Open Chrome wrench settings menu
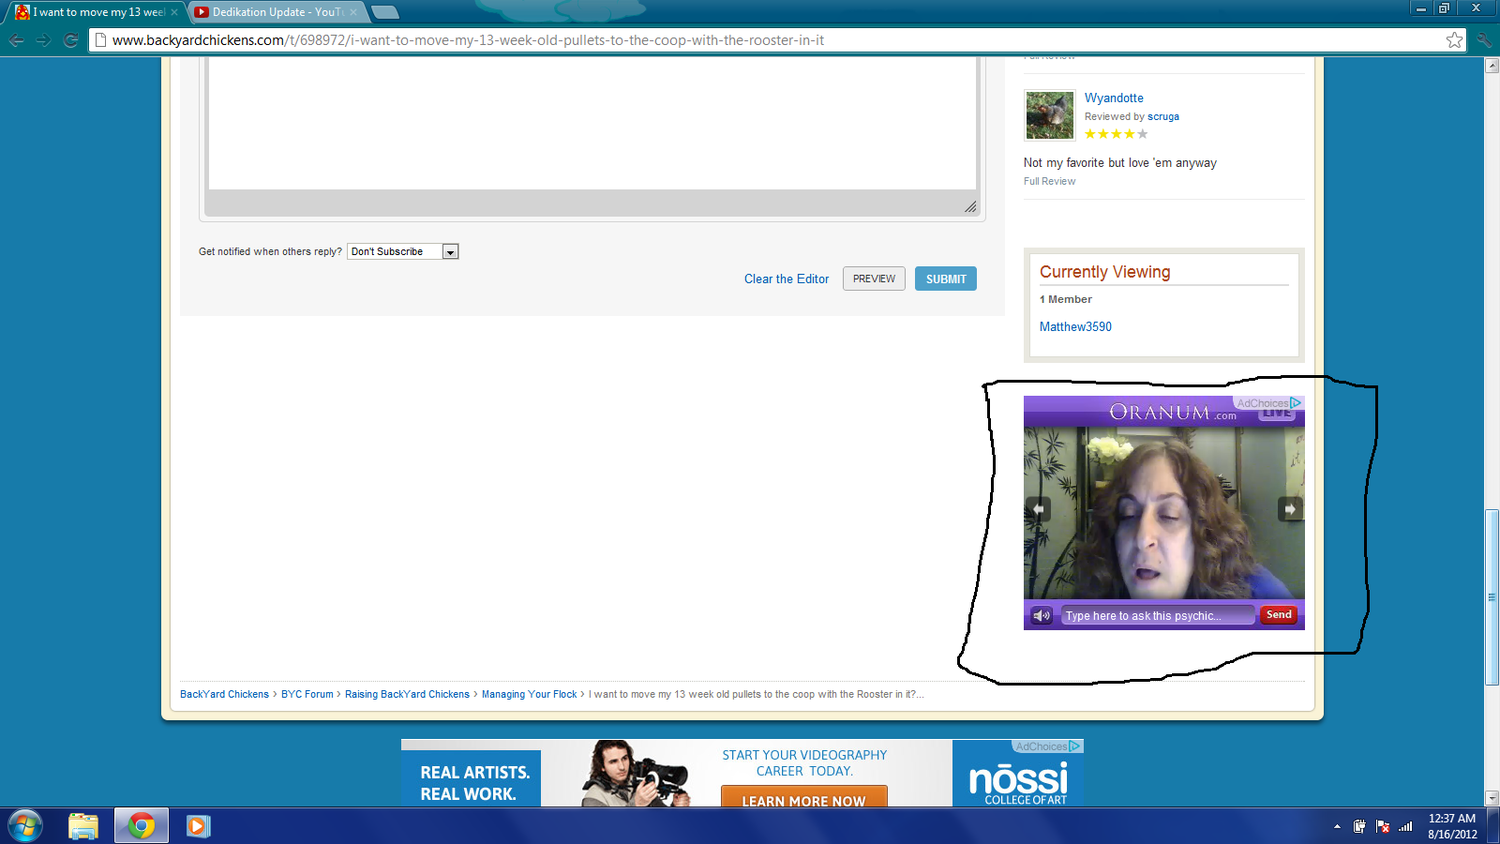1500x844 pixels. pyautogui.click(x=1484, y=40)
